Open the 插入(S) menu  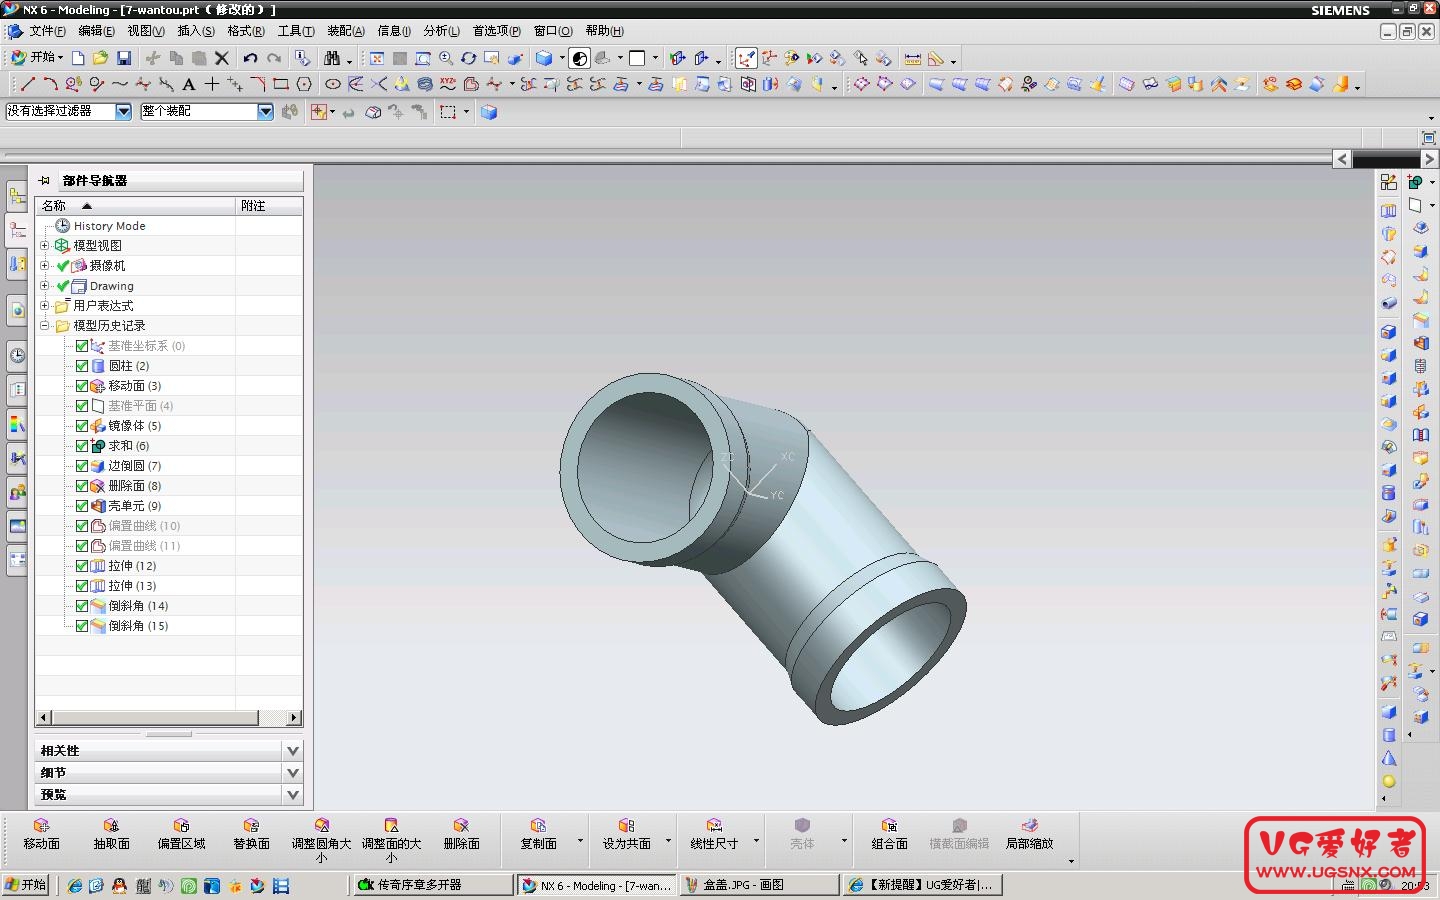196,31
